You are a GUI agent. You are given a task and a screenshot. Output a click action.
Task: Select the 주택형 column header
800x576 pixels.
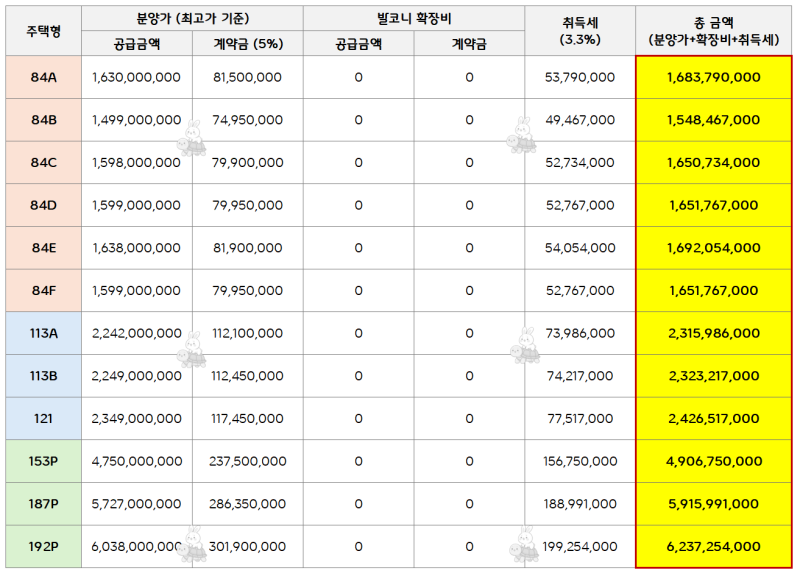[43, 31]
